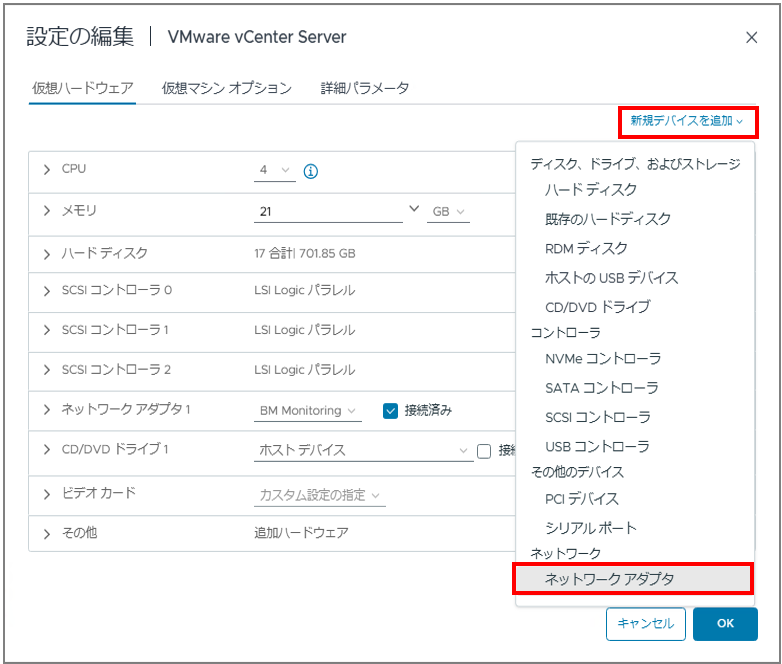Click LSI Logic パラレル for SCSI コントローラ 0

[x=305, y=290]
